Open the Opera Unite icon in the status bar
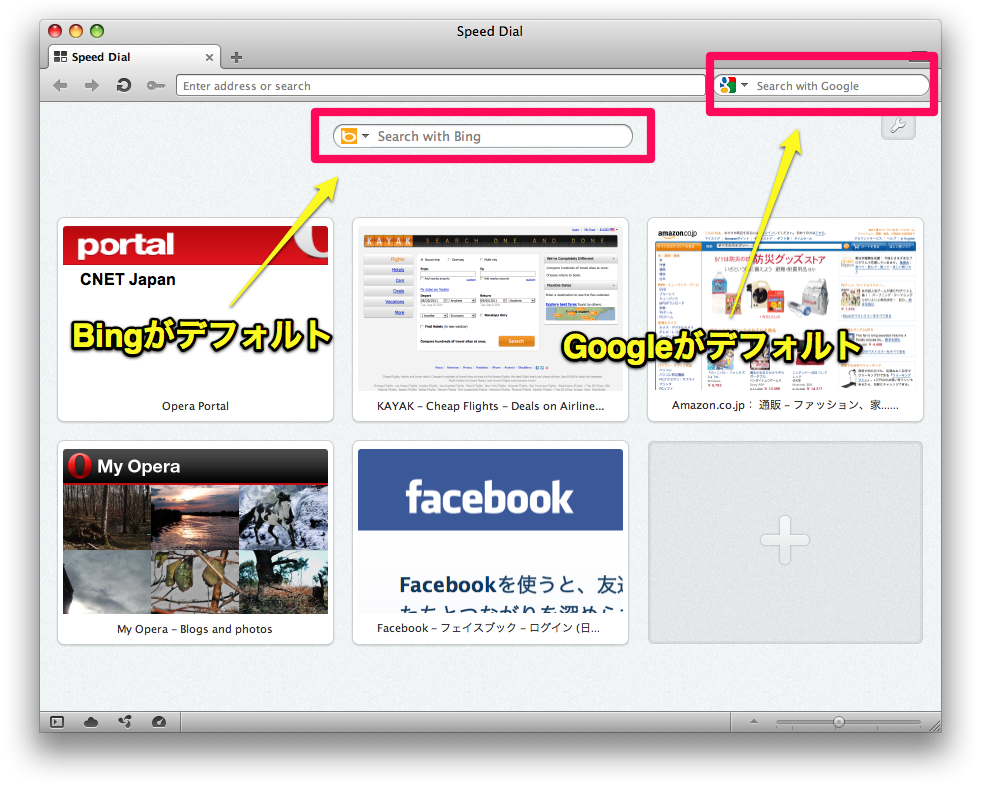The height and width of the screenshot is (792, 981). click(x=125, y=722)
